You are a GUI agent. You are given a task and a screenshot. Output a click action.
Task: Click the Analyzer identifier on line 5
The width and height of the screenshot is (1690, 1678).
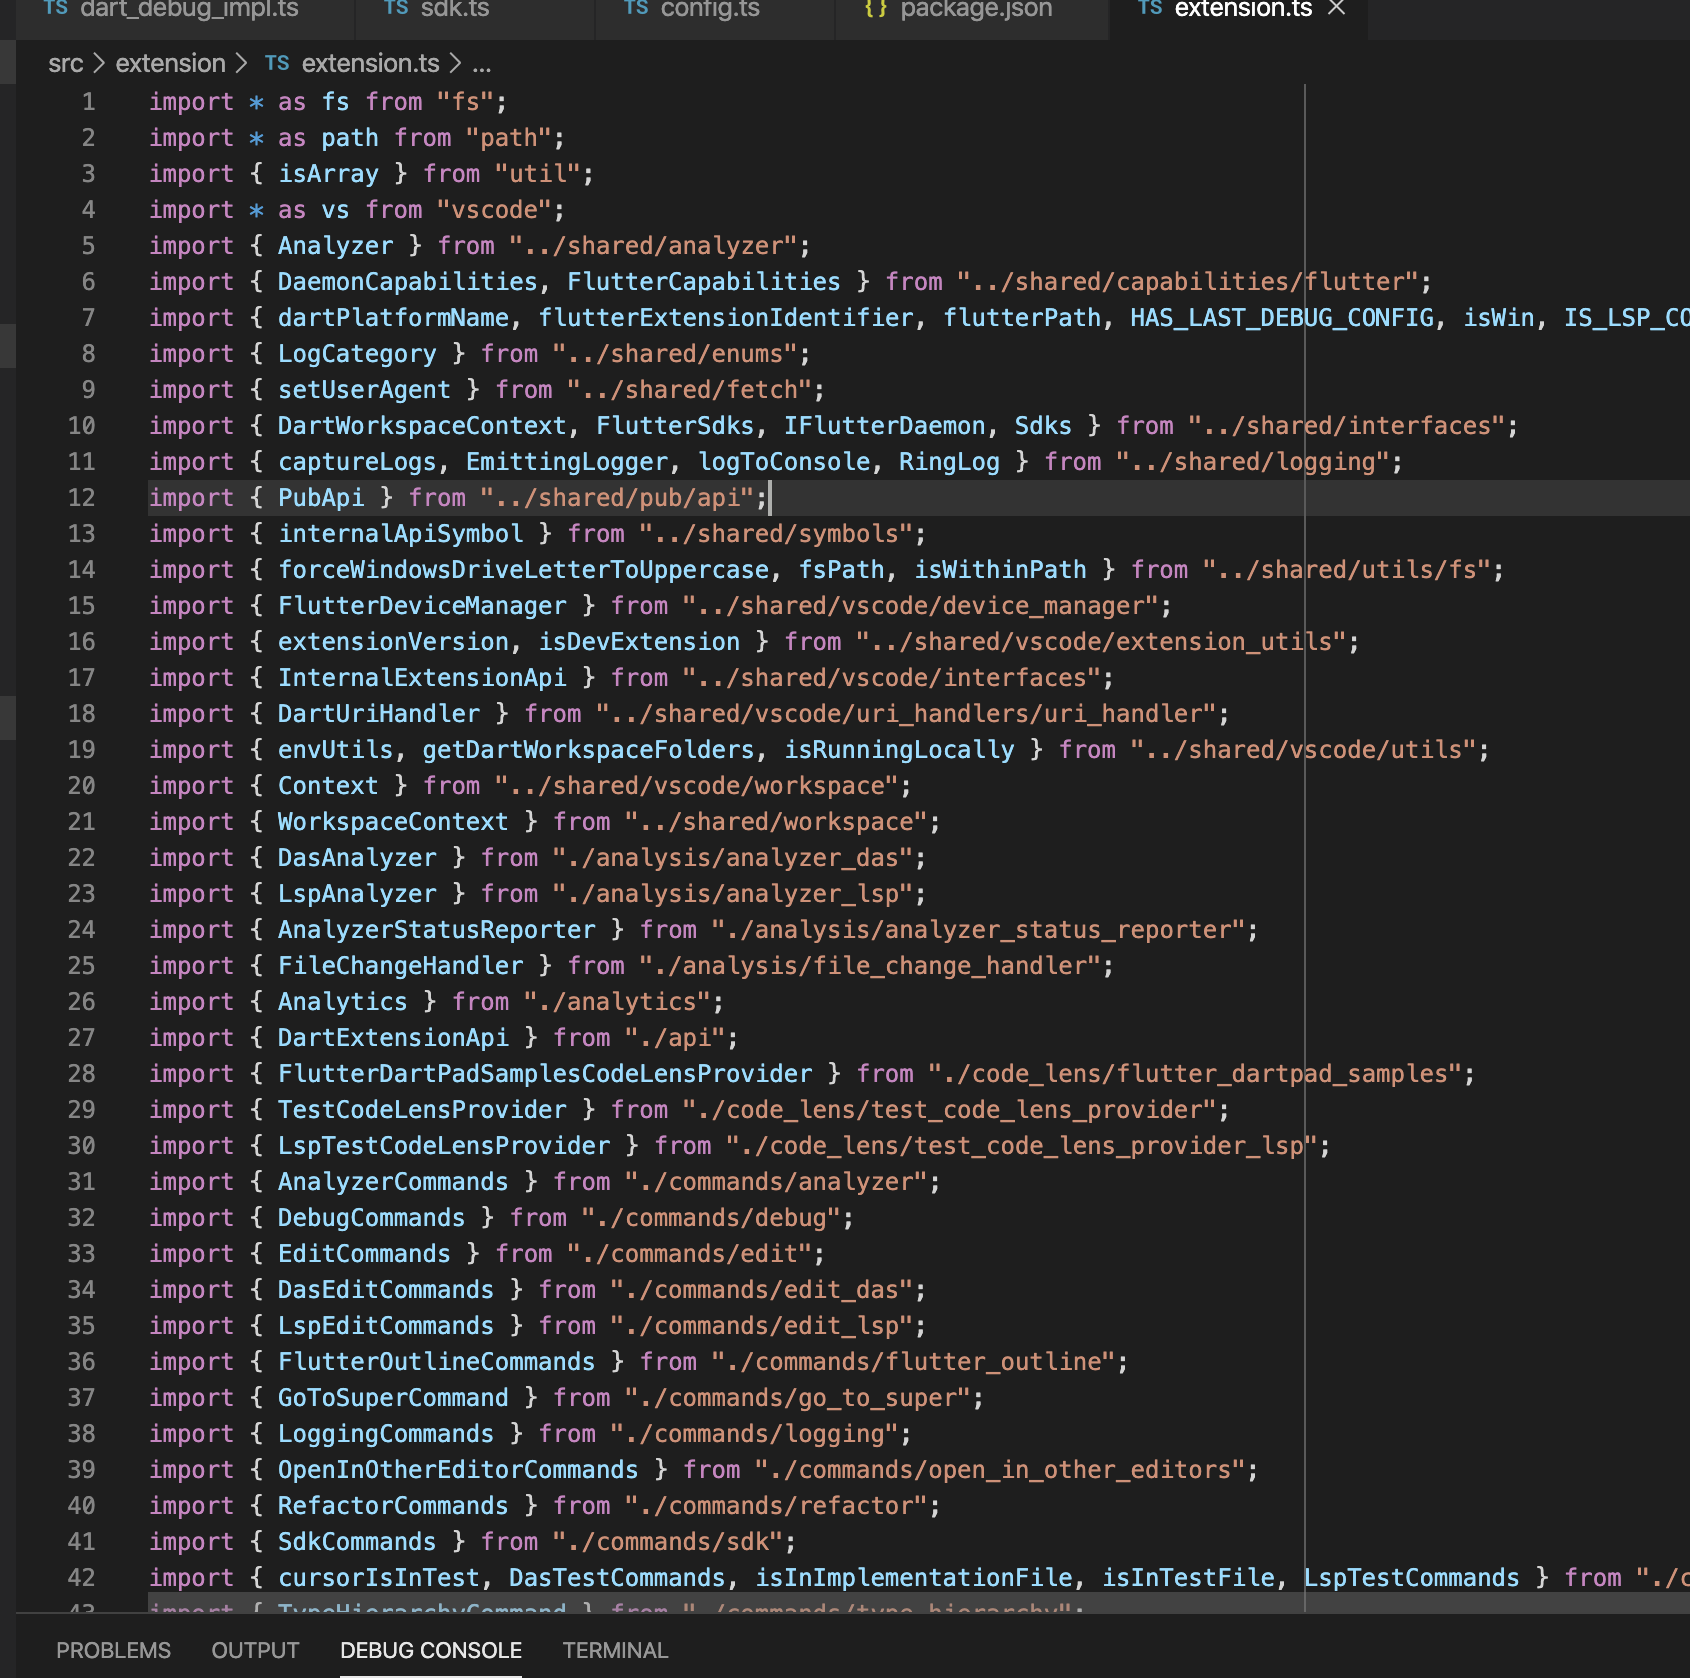tap(336, 246)
